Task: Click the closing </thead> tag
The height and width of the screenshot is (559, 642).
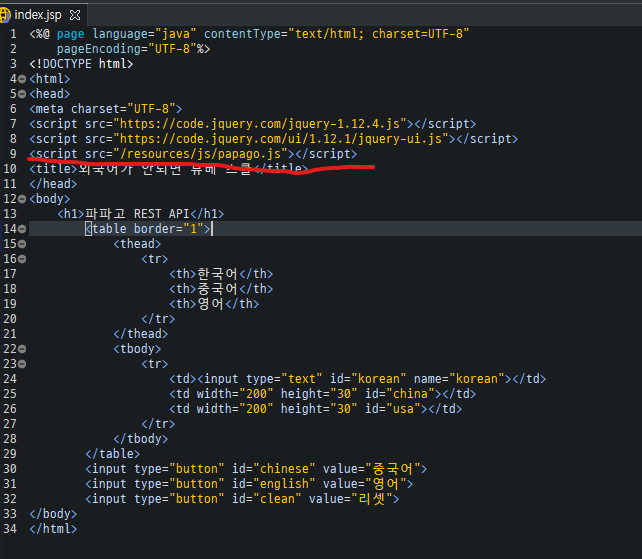Action: (x=140, y=334)
